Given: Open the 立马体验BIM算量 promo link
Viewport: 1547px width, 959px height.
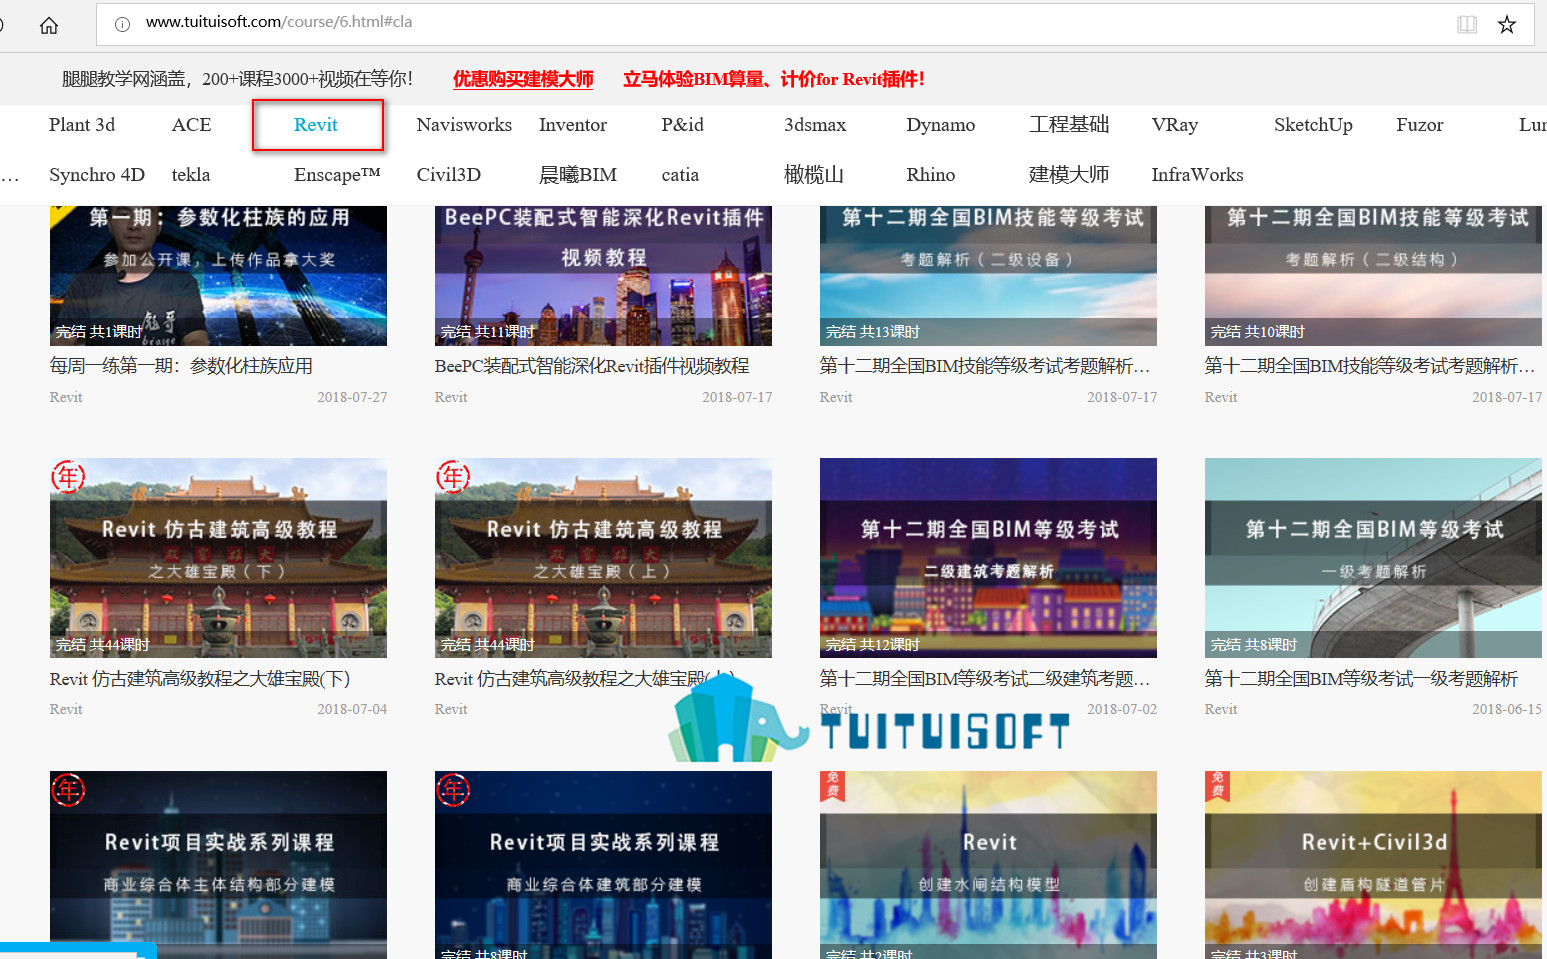Looking at the screenshot, I should [773, 79].
